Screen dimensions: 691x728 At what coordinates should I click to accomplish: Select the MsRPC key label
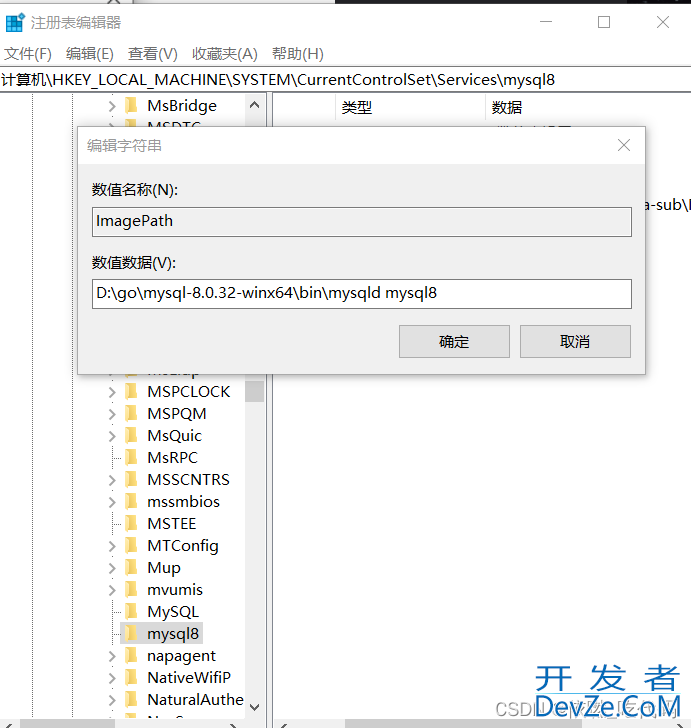pyautogui.click(x=173, y=458)
